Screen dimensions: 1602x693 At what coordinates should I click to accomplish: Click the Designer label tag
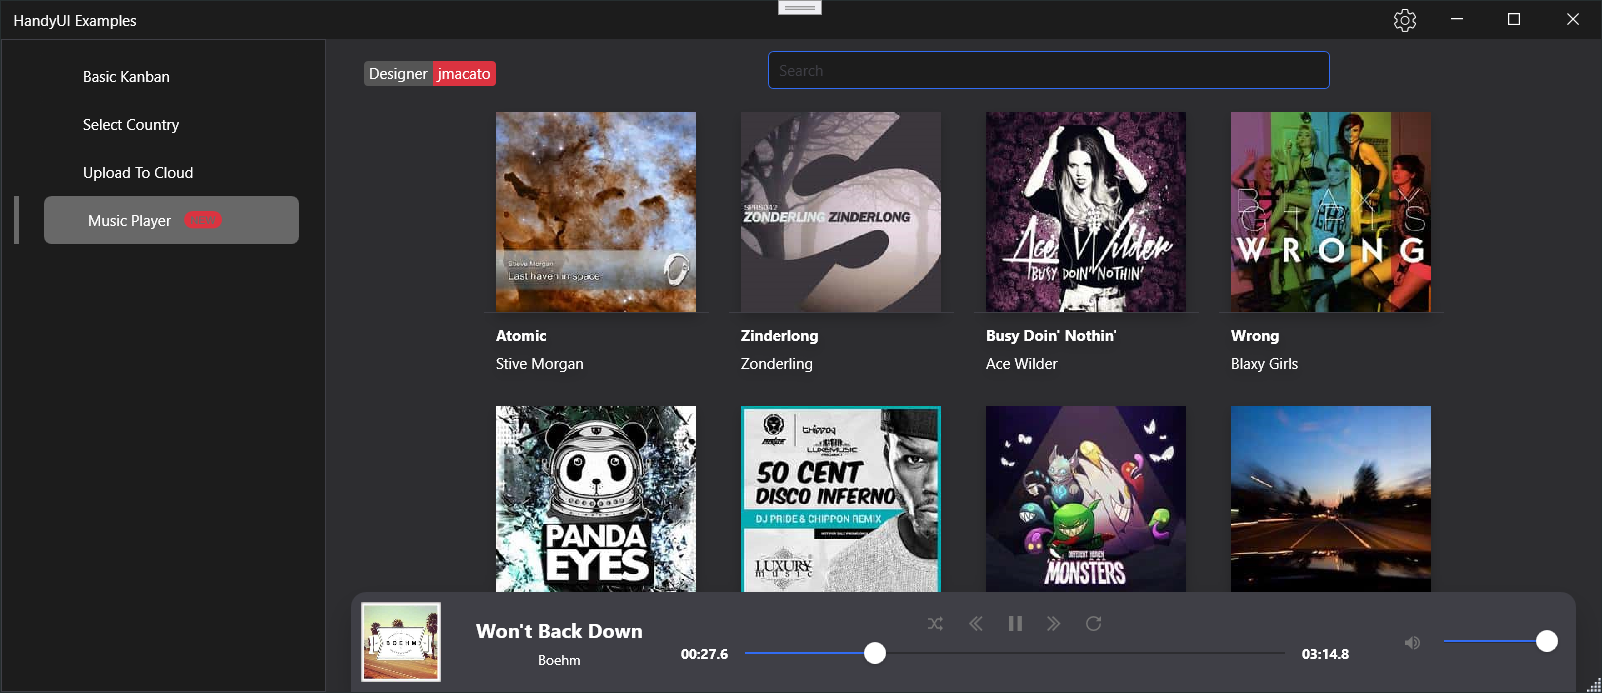398,74
